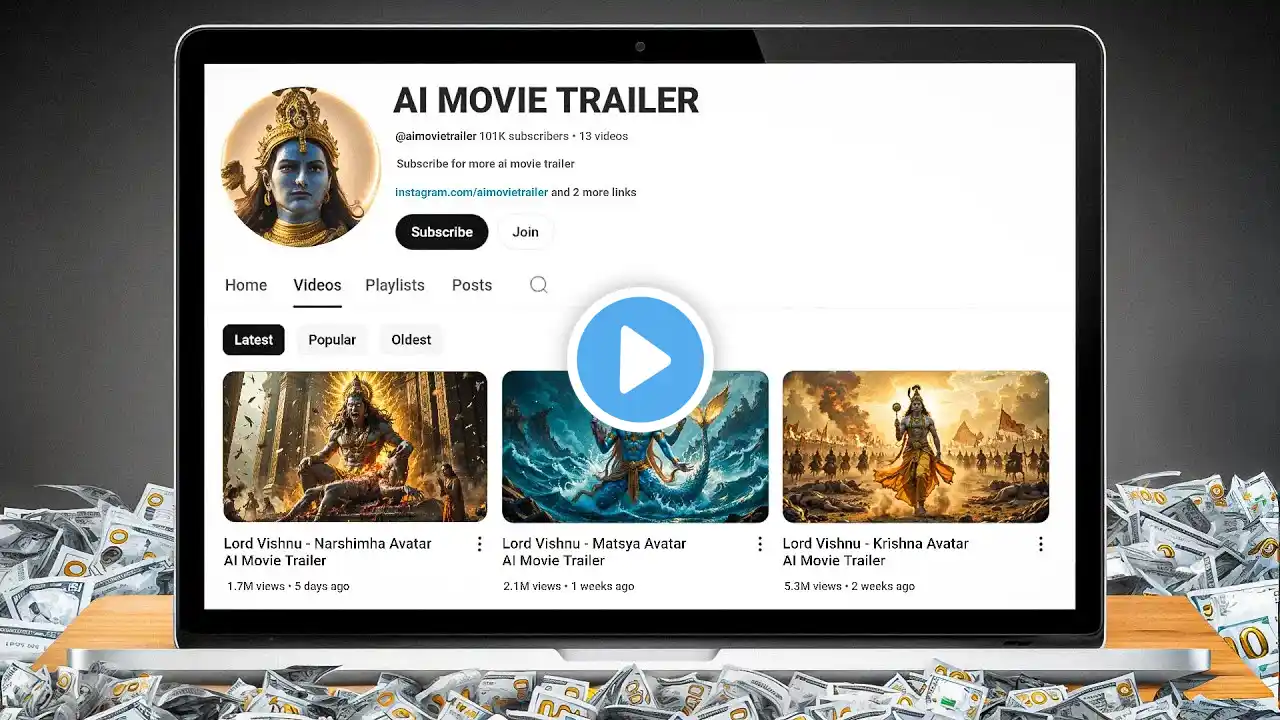Click the '101K subscribers' count
This screenshot has height=720, width=1280.
(524, 136)
